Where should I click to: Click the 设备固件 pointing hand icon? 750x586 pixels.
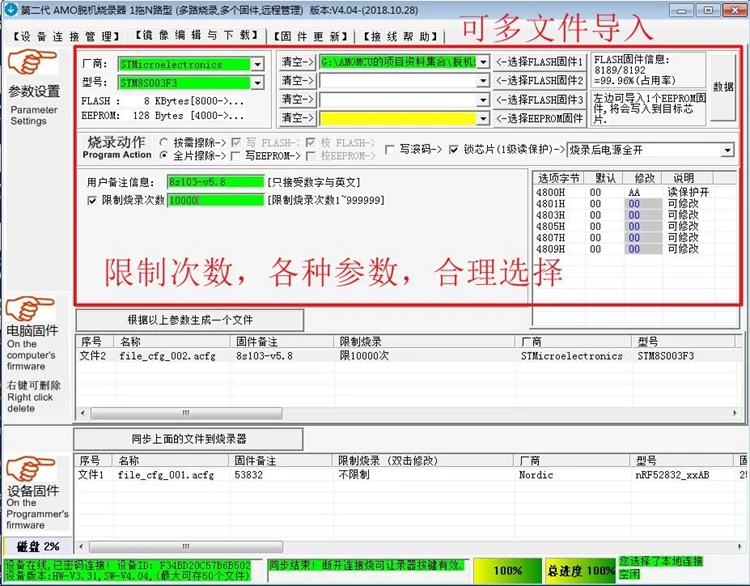pyautogui.click(x=30, y=468)
